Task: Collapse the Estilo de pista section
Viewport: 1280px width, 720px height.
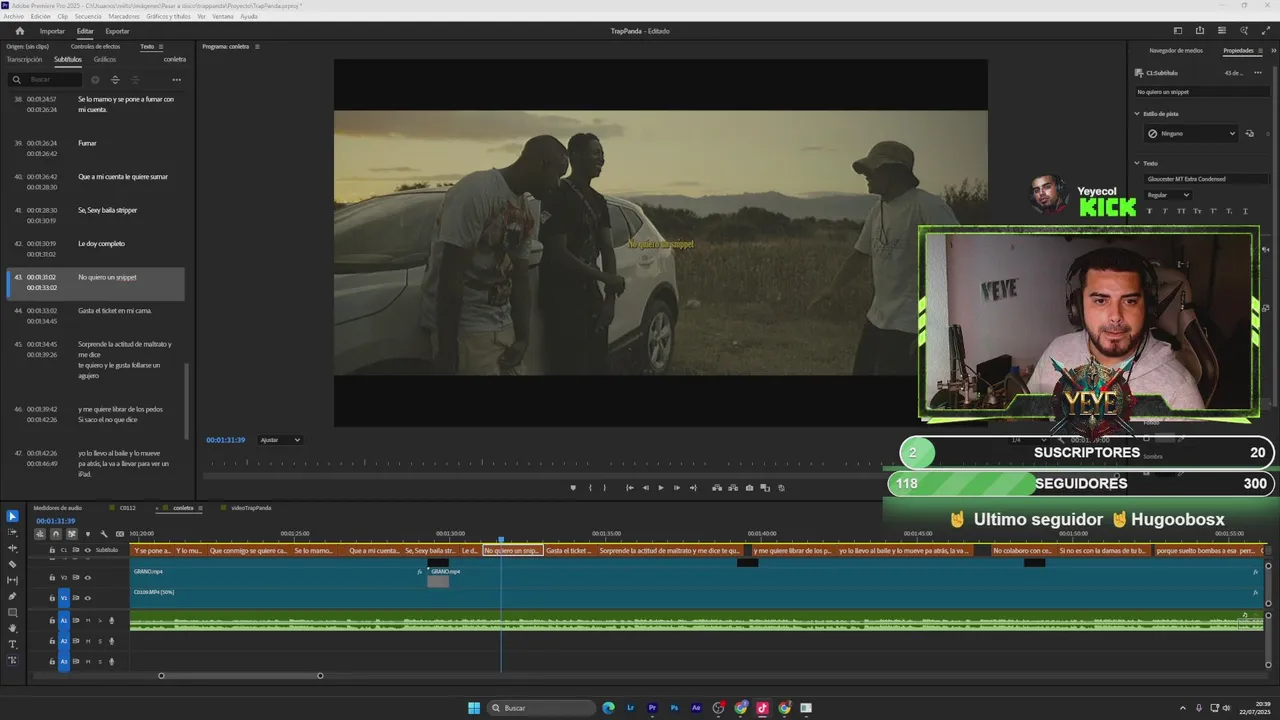Action: (x=1137, y=114)
